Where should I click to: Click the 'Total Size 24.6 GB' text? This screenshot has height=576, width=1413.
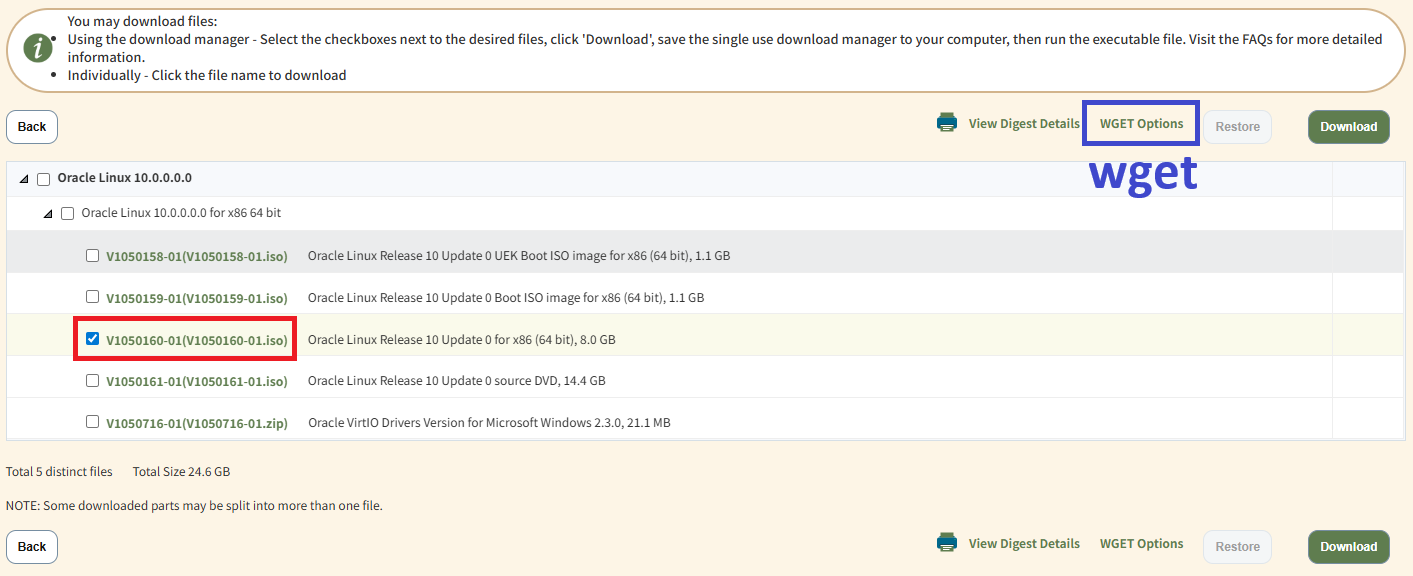pyautogui.click(x=181, y=471)
